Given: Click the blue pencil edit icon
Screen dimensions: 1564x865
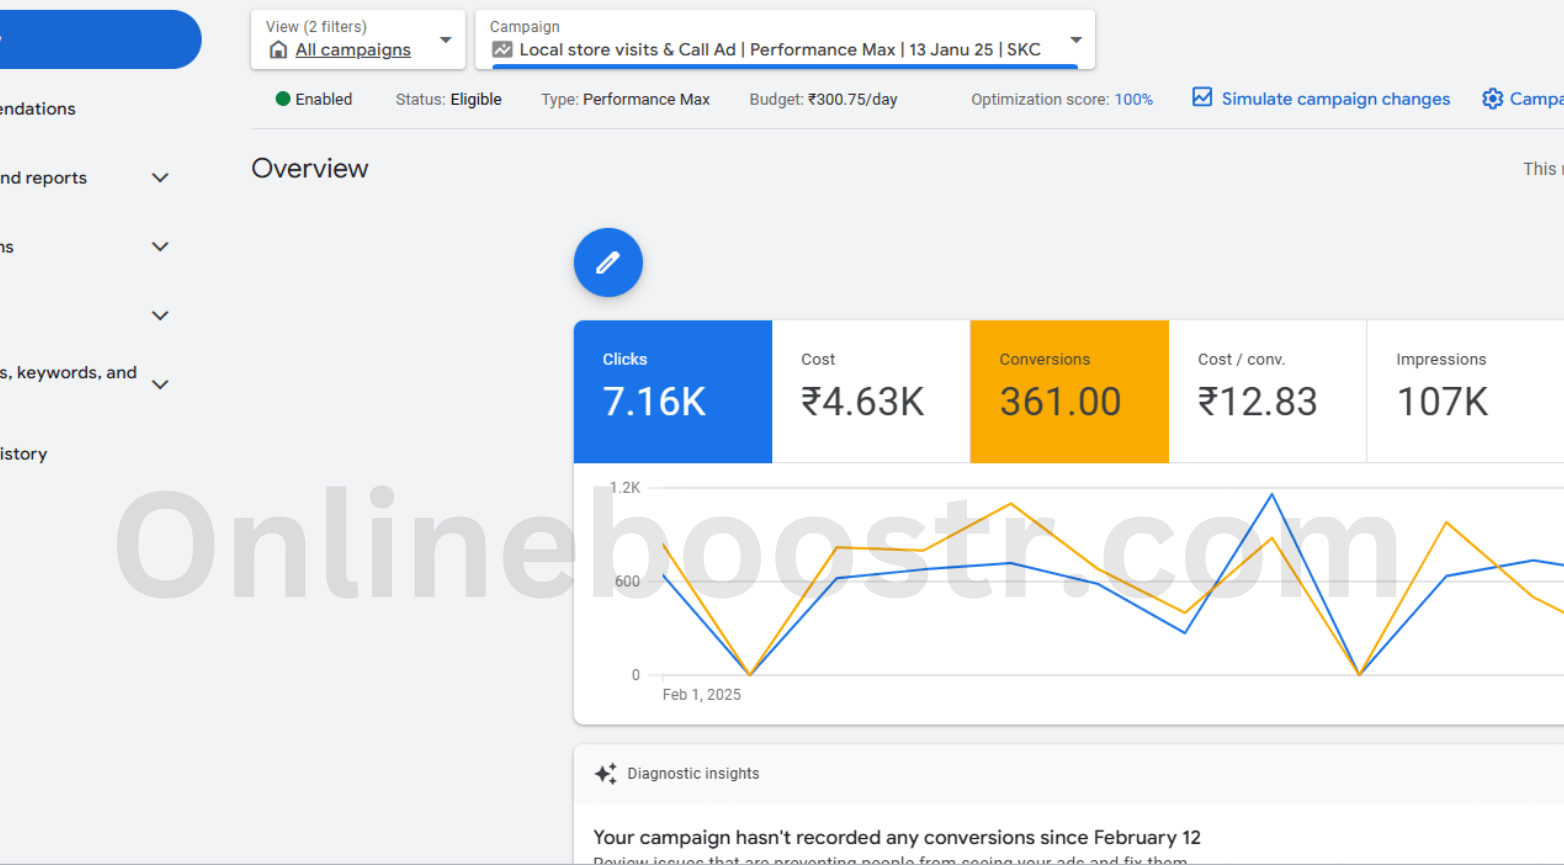Looking at the screenshot, I should pyautogui.click(x=607, y=262).
